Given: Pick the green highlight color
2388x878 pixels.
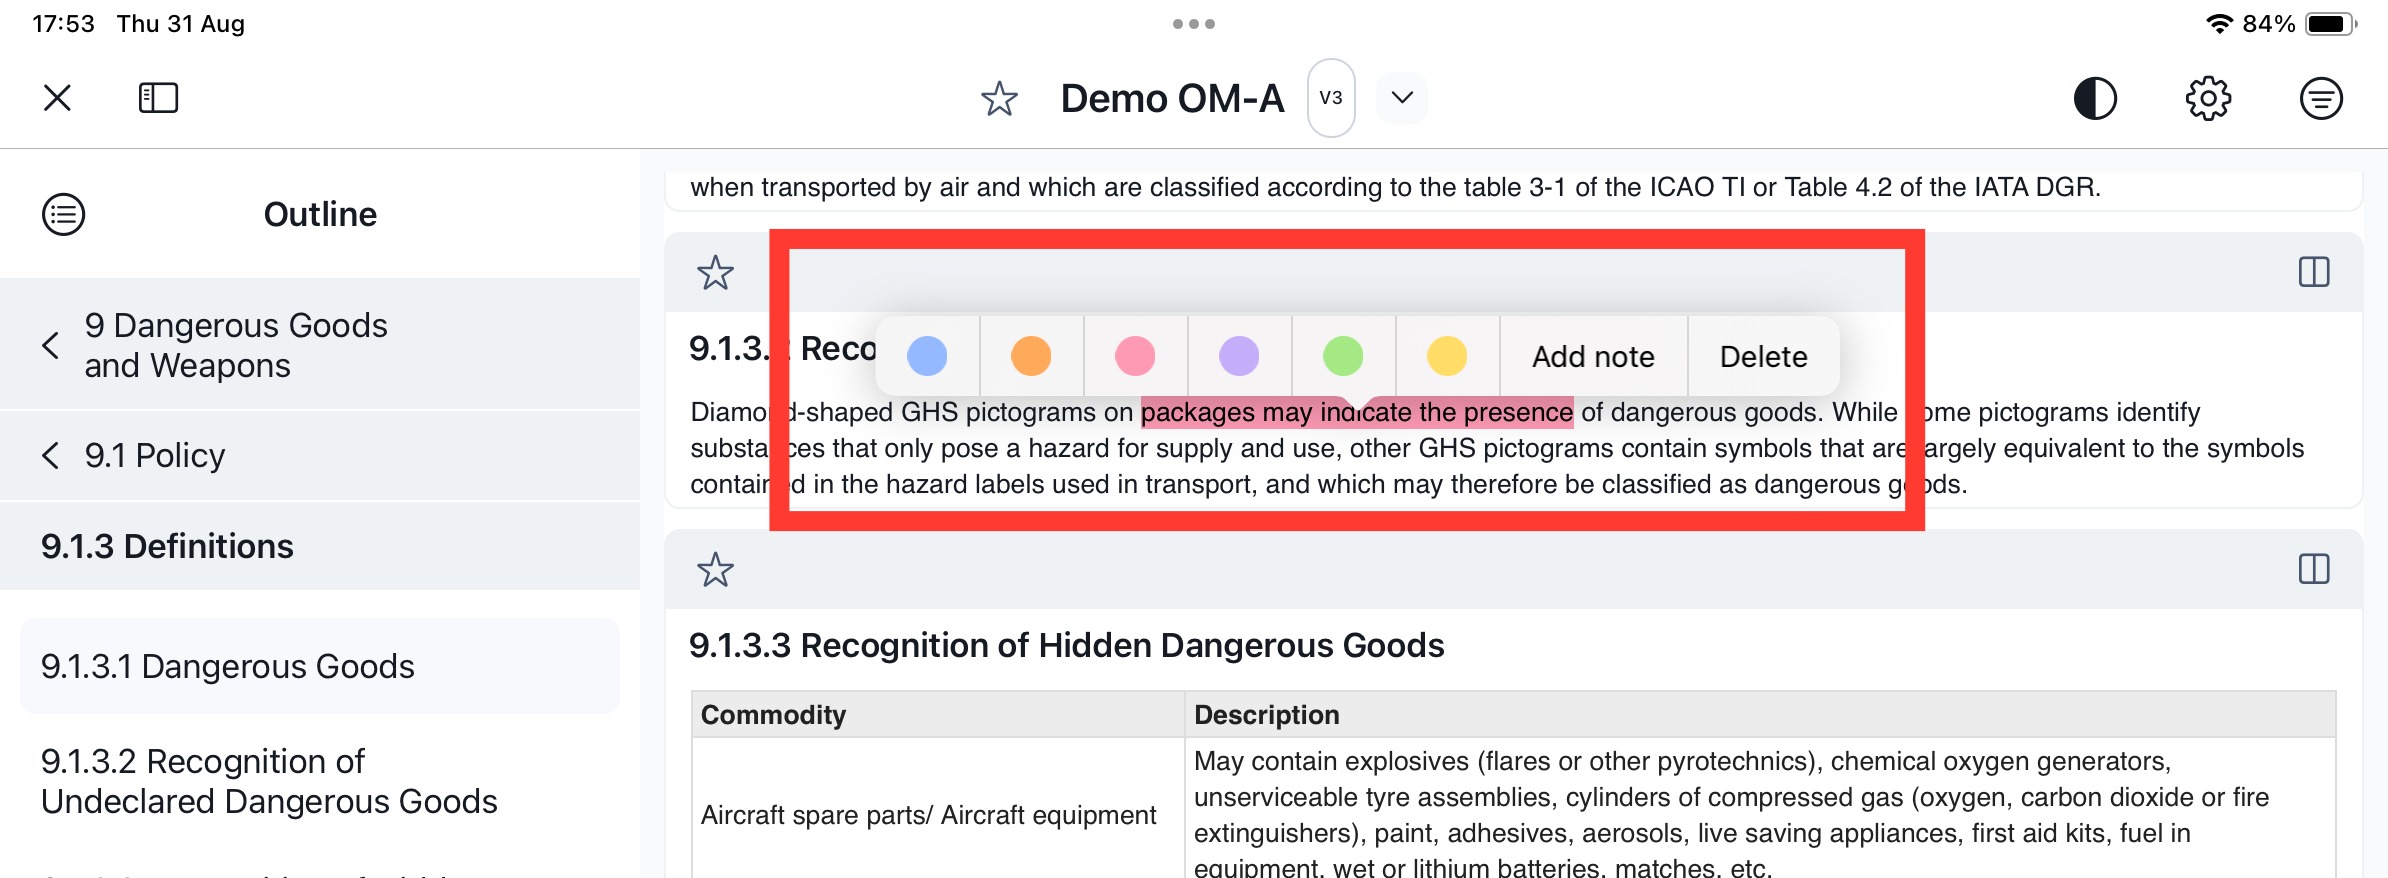Looking at the screenshot, I should (1343, 356).
